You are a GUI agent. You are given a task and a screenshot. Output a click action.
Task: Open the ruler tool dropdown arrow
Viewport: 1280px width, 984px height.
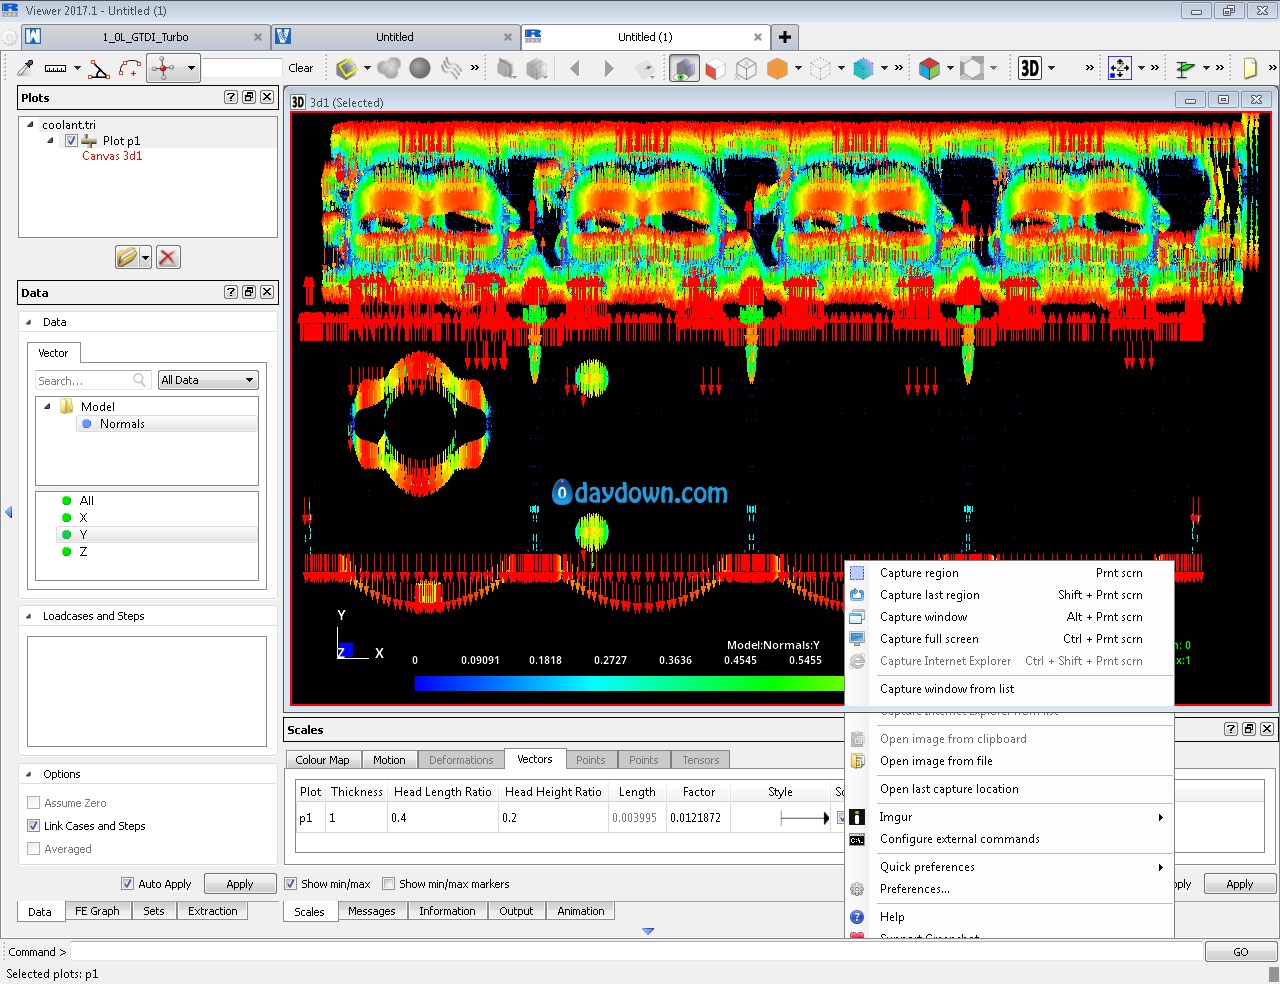[77, 68]
